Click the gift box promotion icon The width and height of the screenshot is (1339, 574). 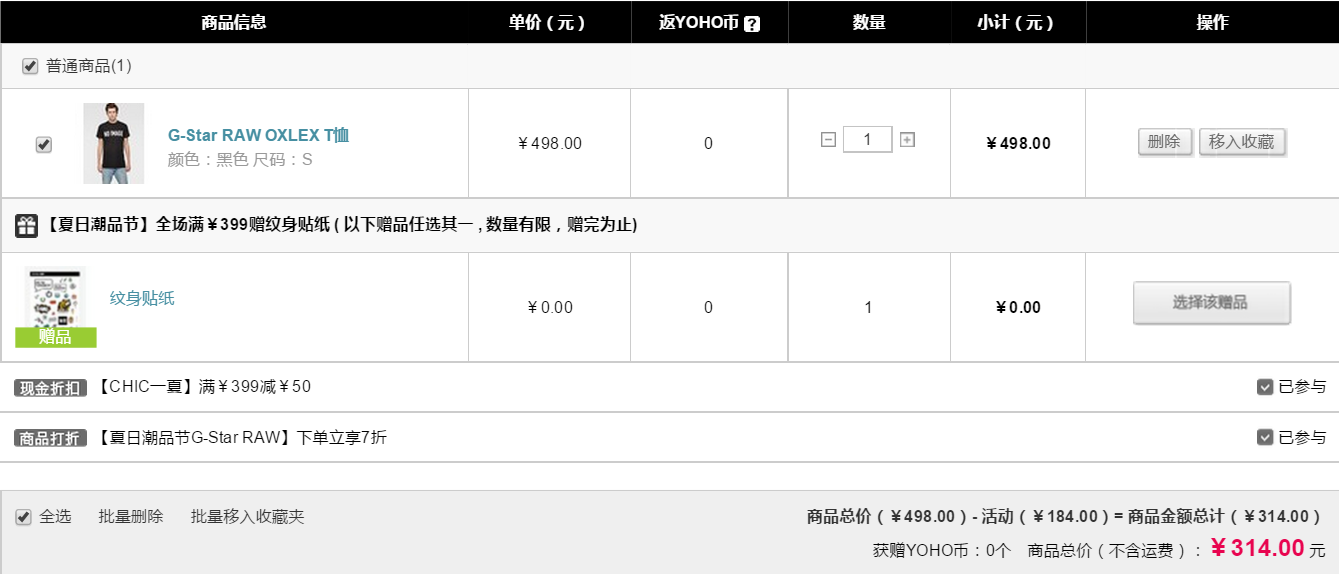click(27, 226)
